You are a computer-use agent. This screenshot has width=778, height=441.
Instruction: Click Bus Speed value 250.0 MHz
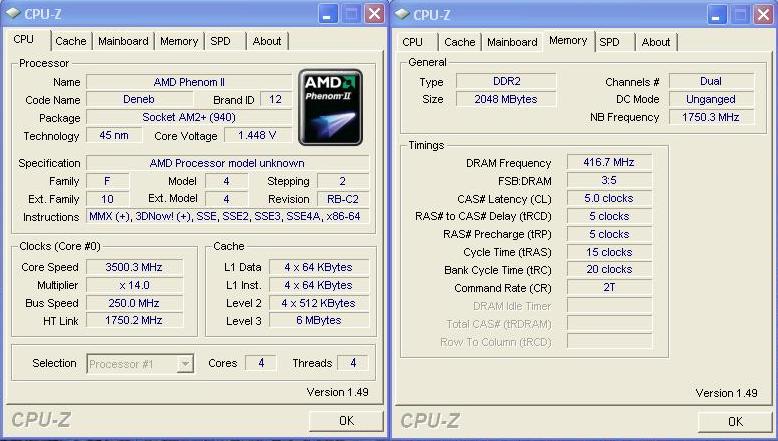click(134, 303)
